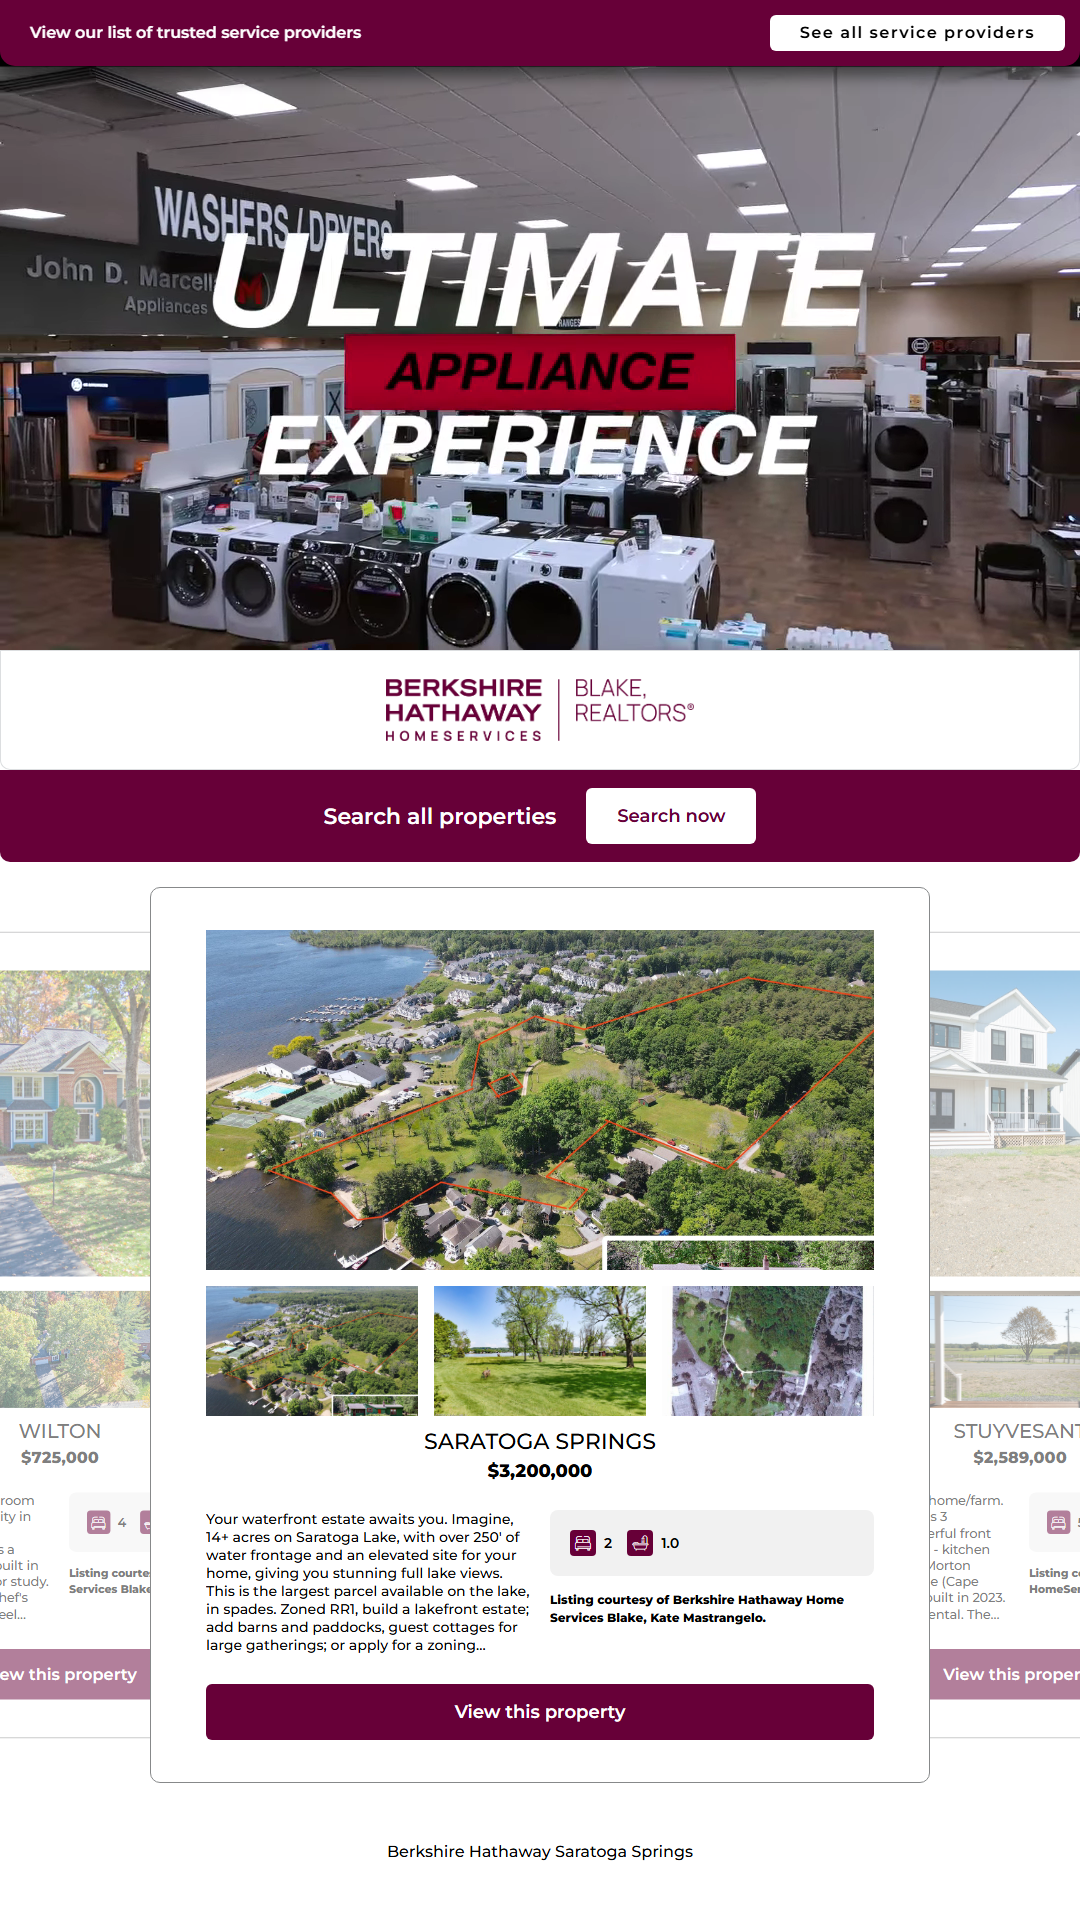Viewport: 1080px width, 1920px height.
Task: Click the Search now button
Action: [x=671, y=816]
